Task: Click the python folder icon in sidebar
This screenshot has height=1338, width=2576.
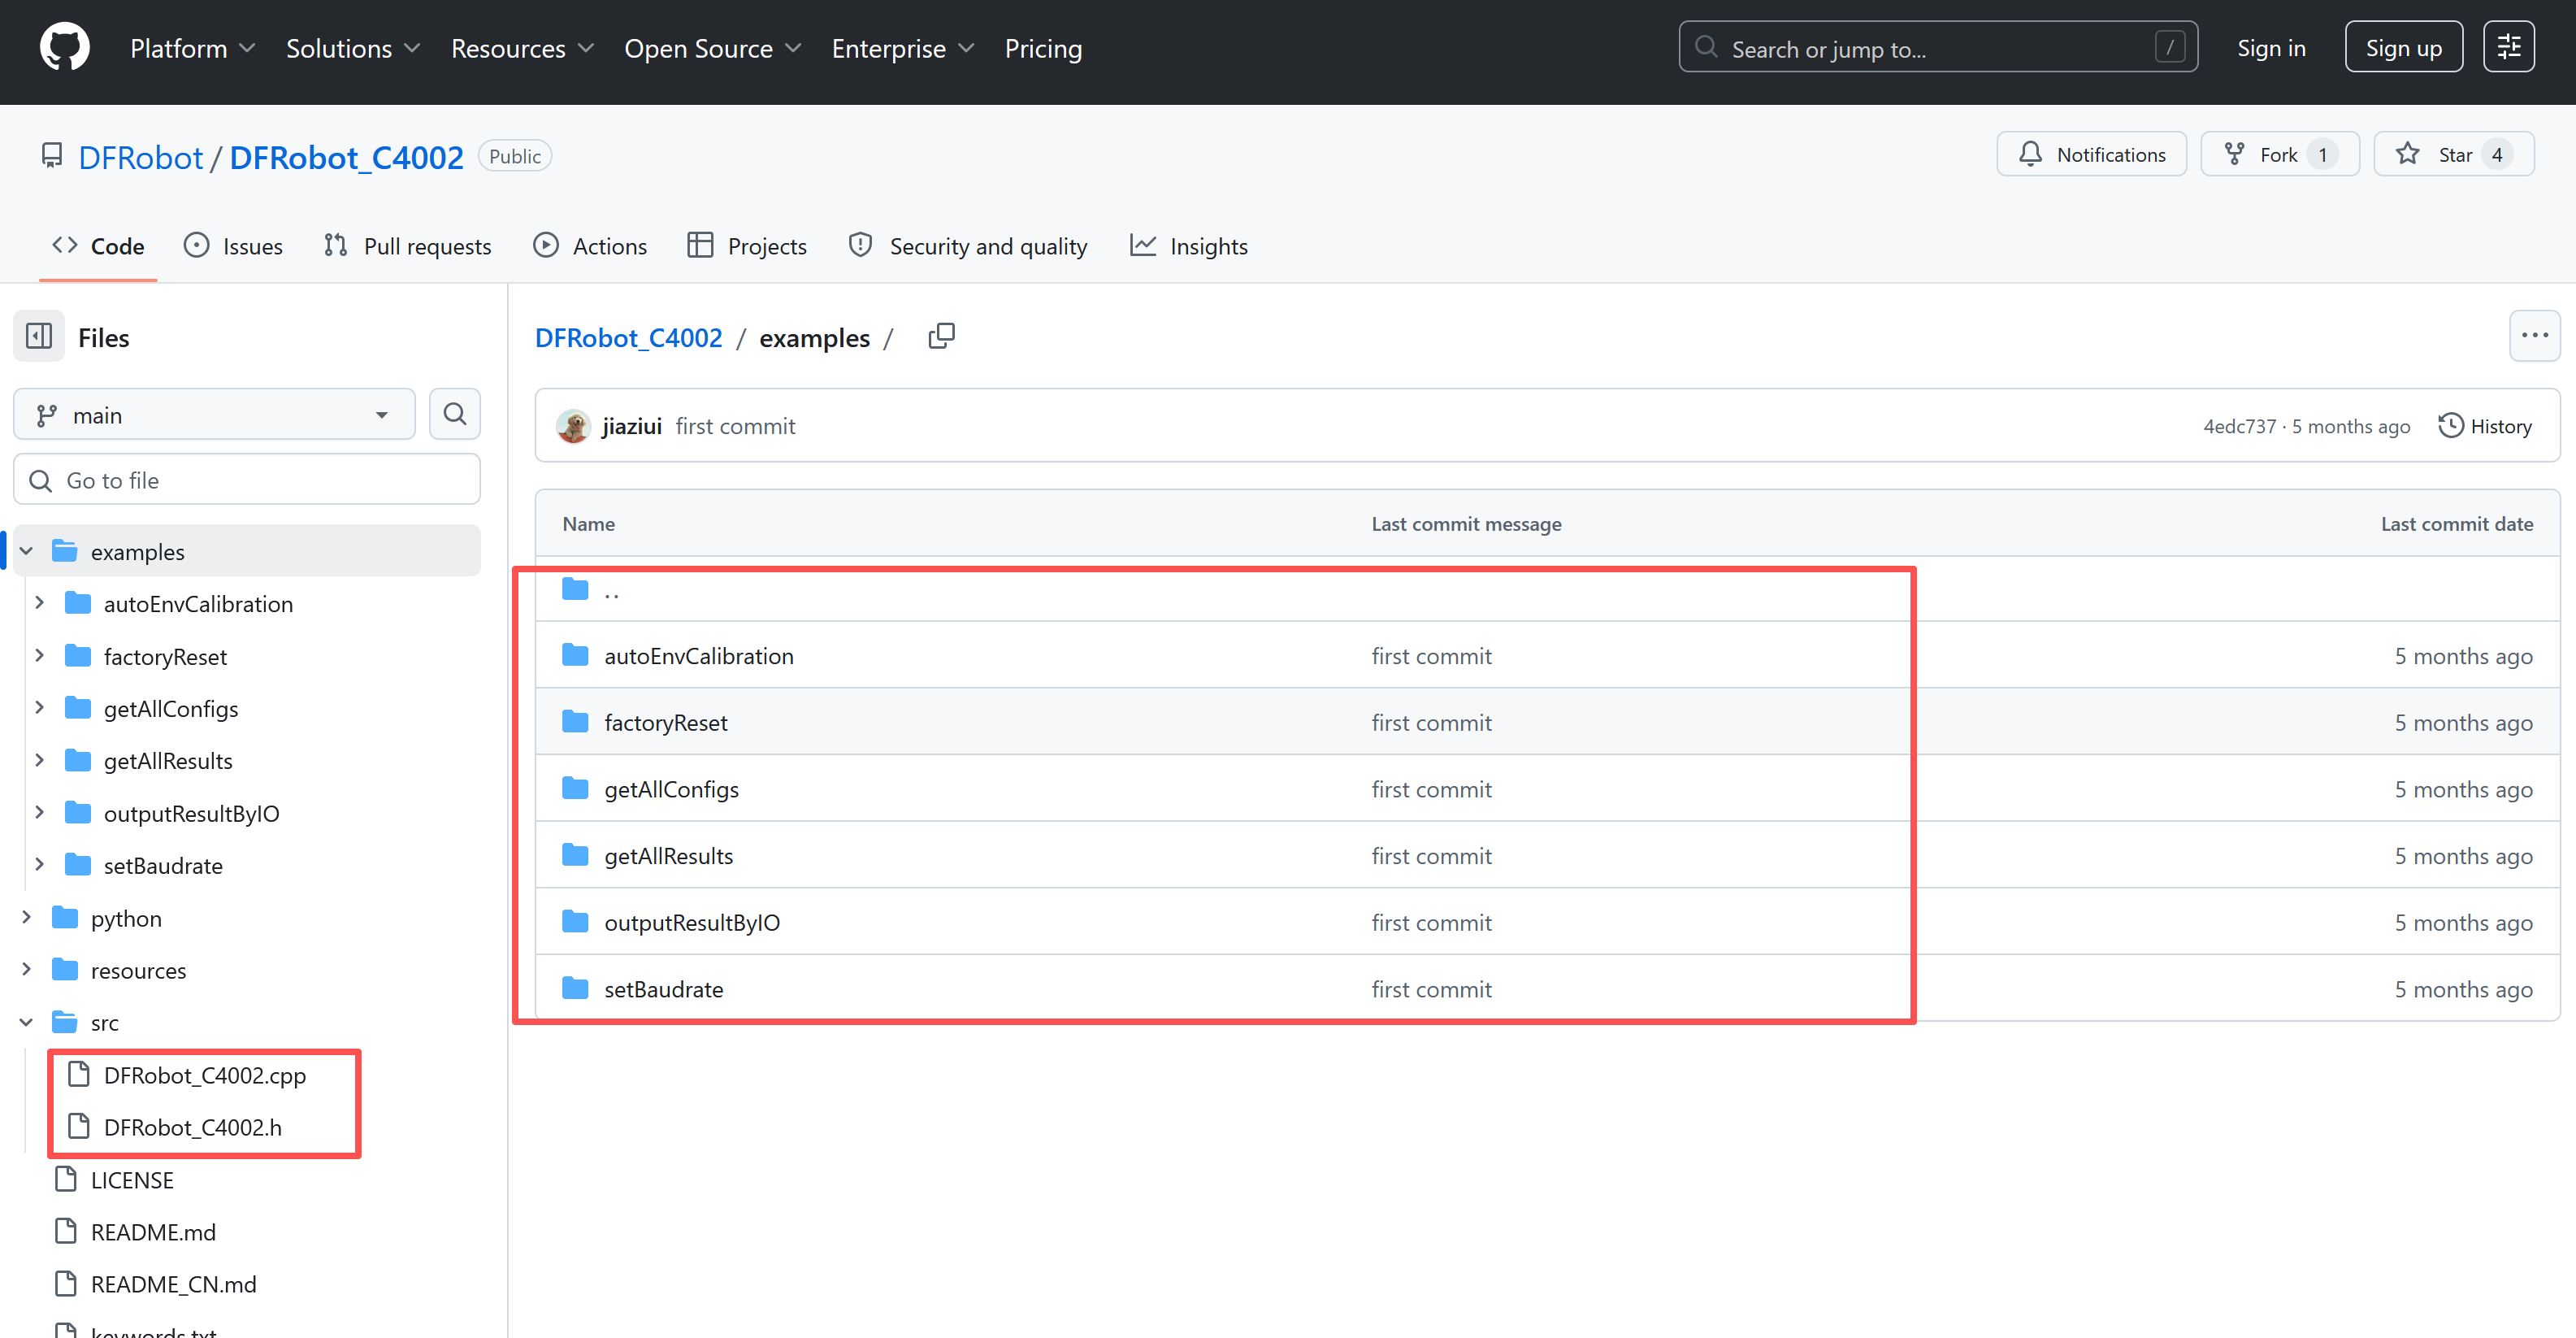Action: [x=65, y=918]
